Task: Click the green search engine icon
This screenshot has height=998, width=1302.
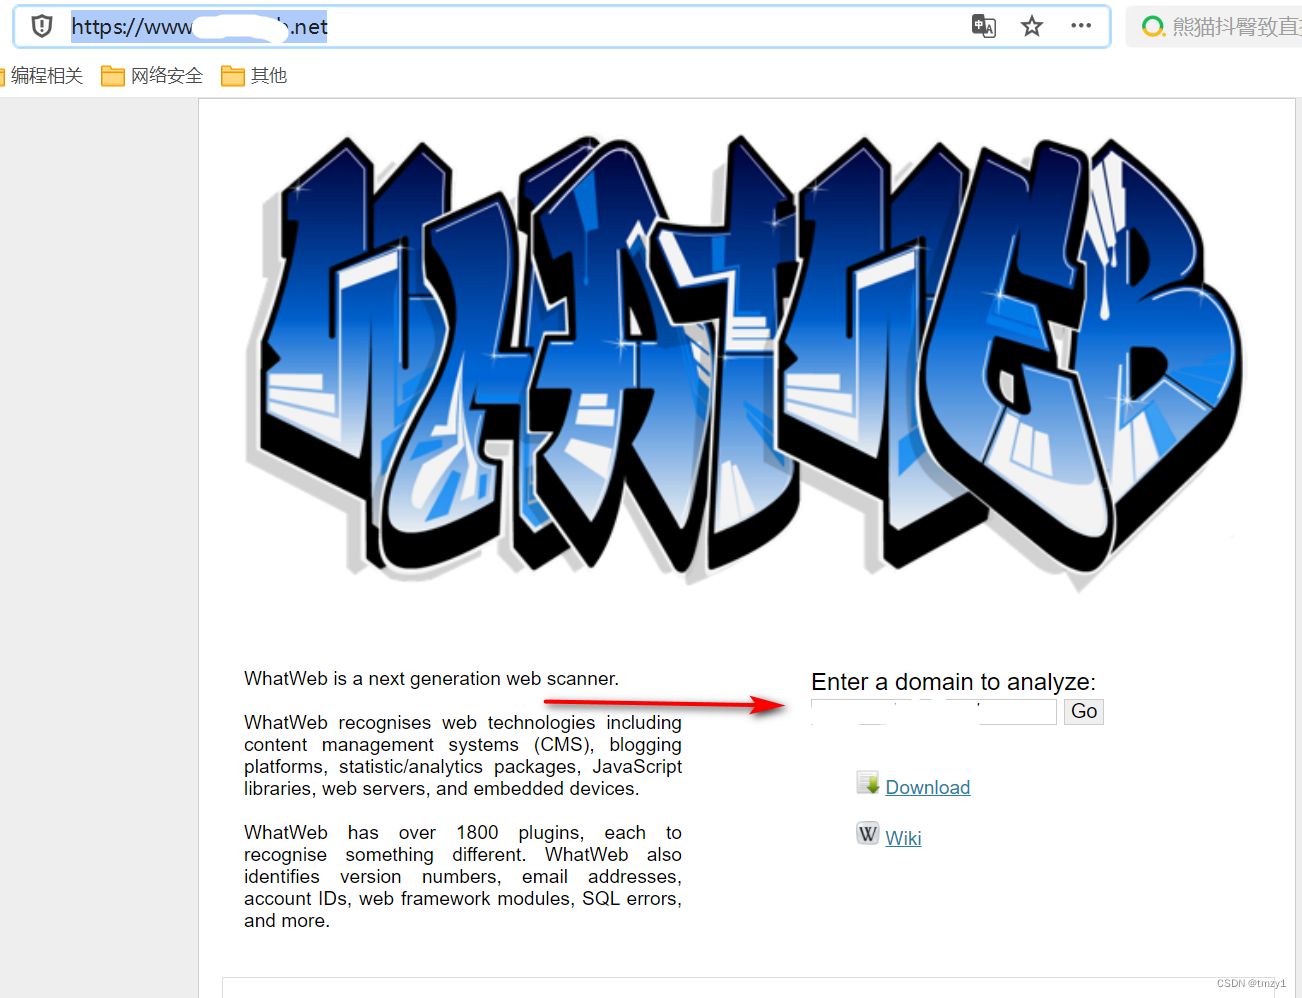Action: coord(1152,26)
